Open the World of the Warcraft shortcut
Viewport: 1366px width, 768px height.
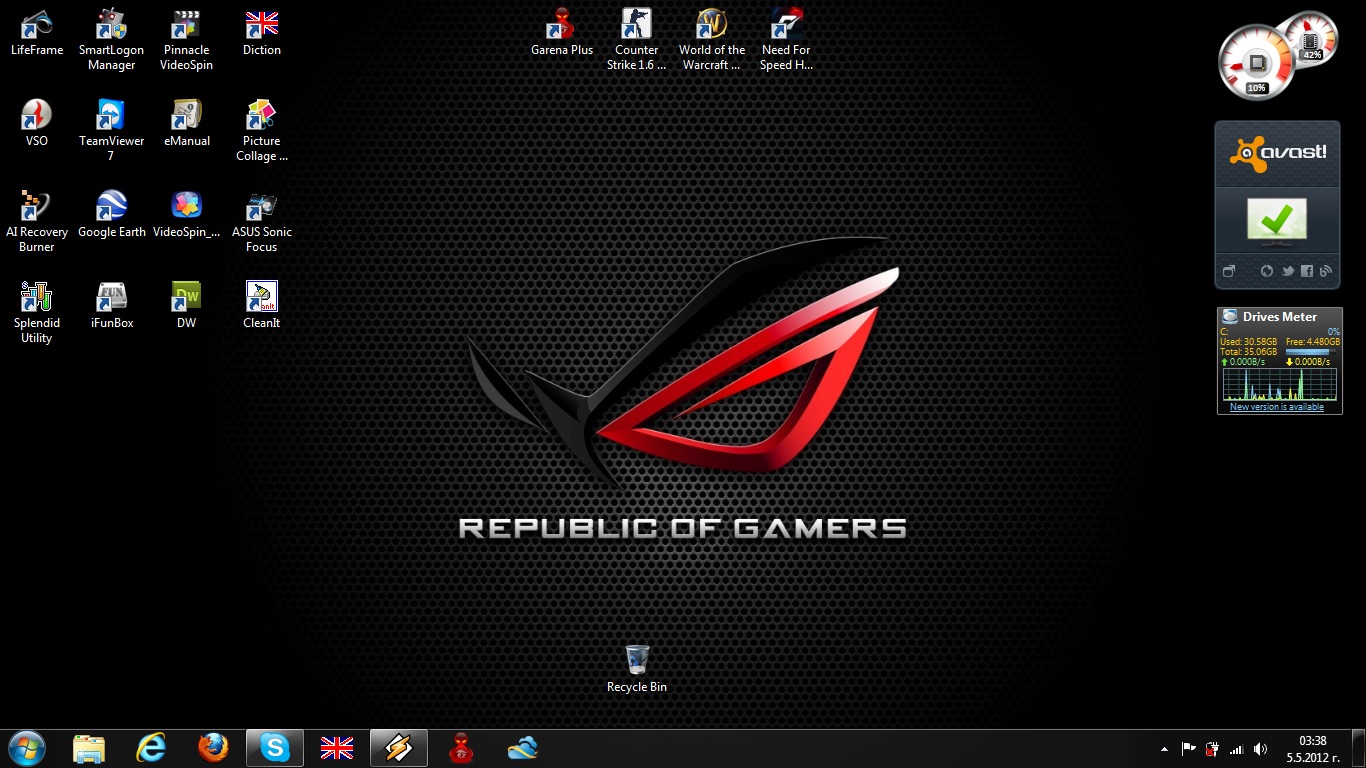click(x=712, y=39)
